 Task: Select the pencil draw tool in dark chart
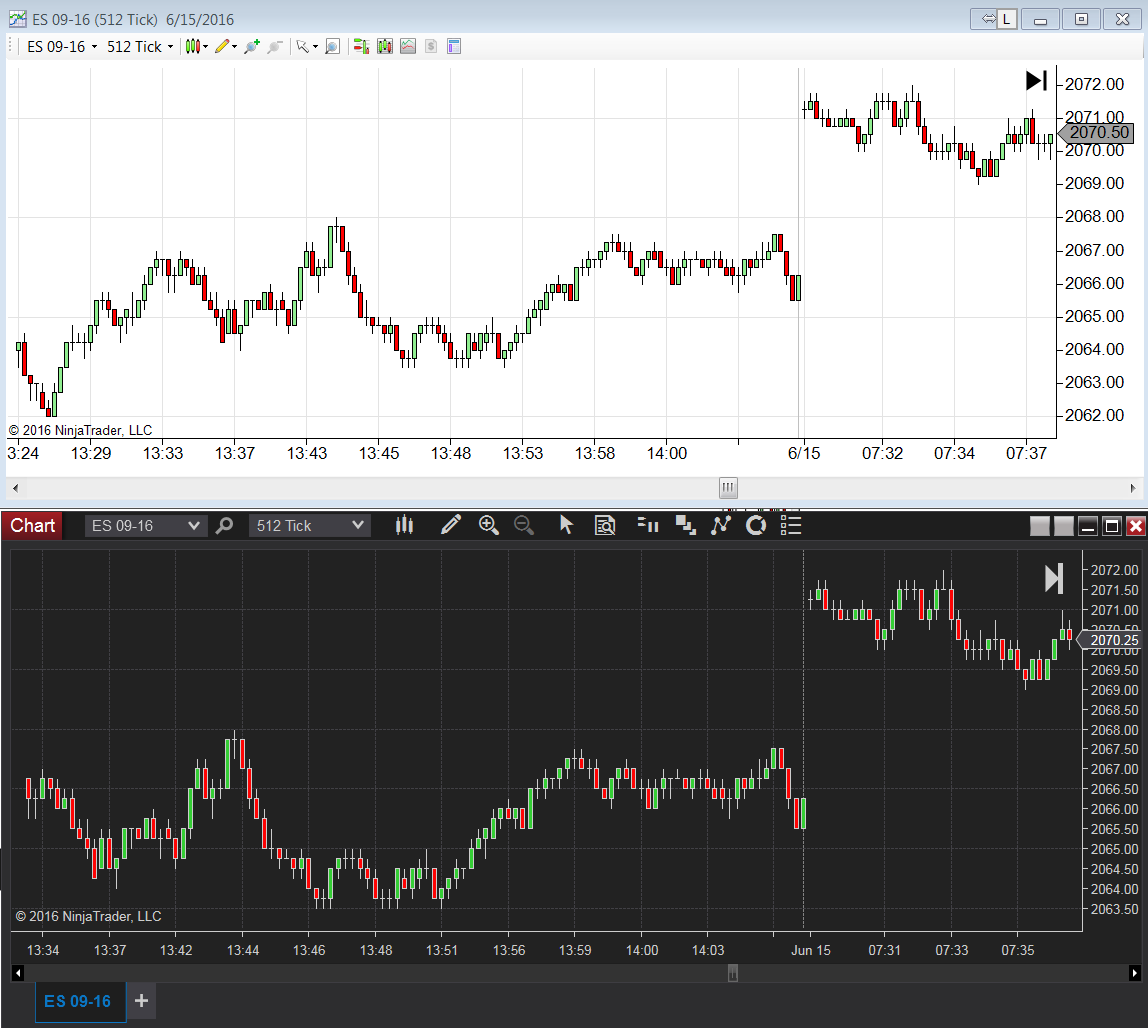(451, 525)
